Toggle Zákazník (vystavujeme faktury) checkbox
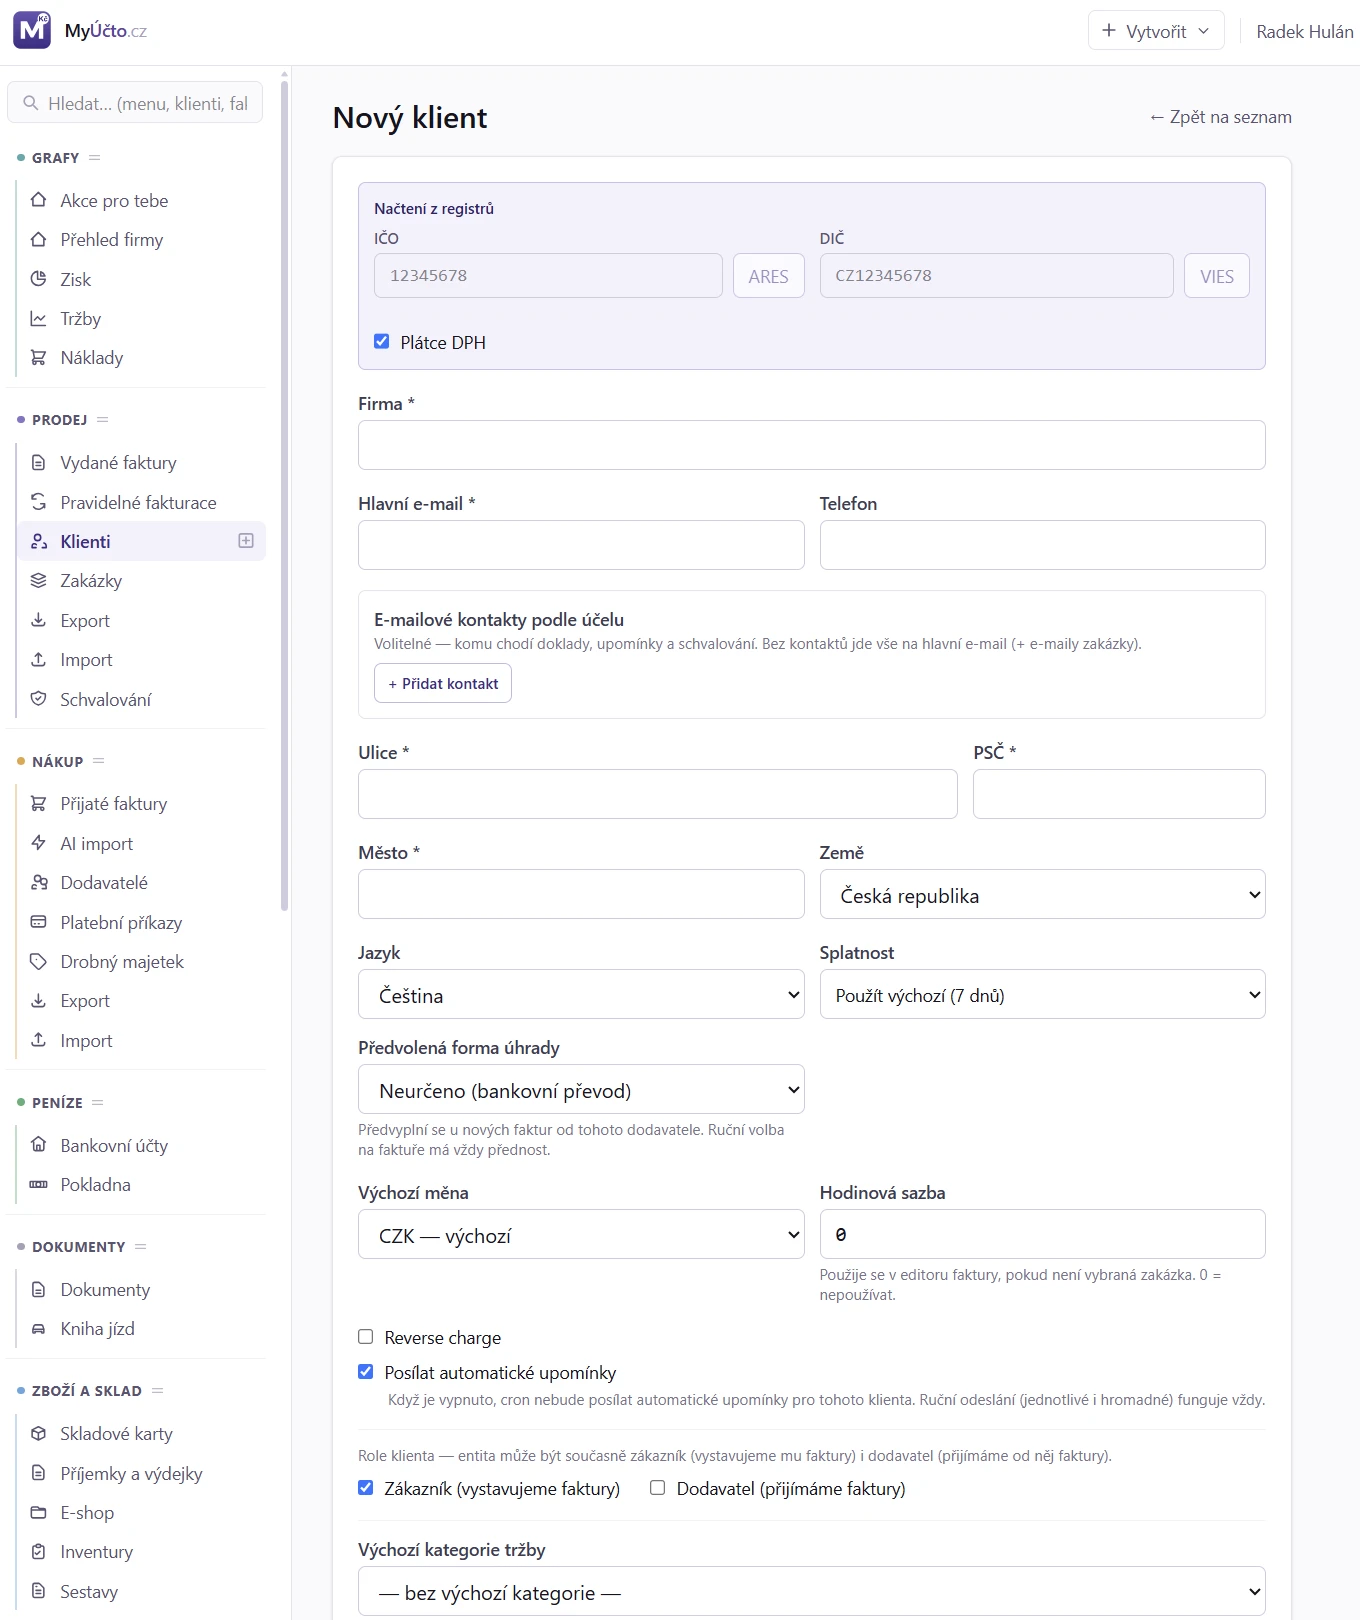The height and width of the screenshot is (1620, 1360). click(366, 1488)
